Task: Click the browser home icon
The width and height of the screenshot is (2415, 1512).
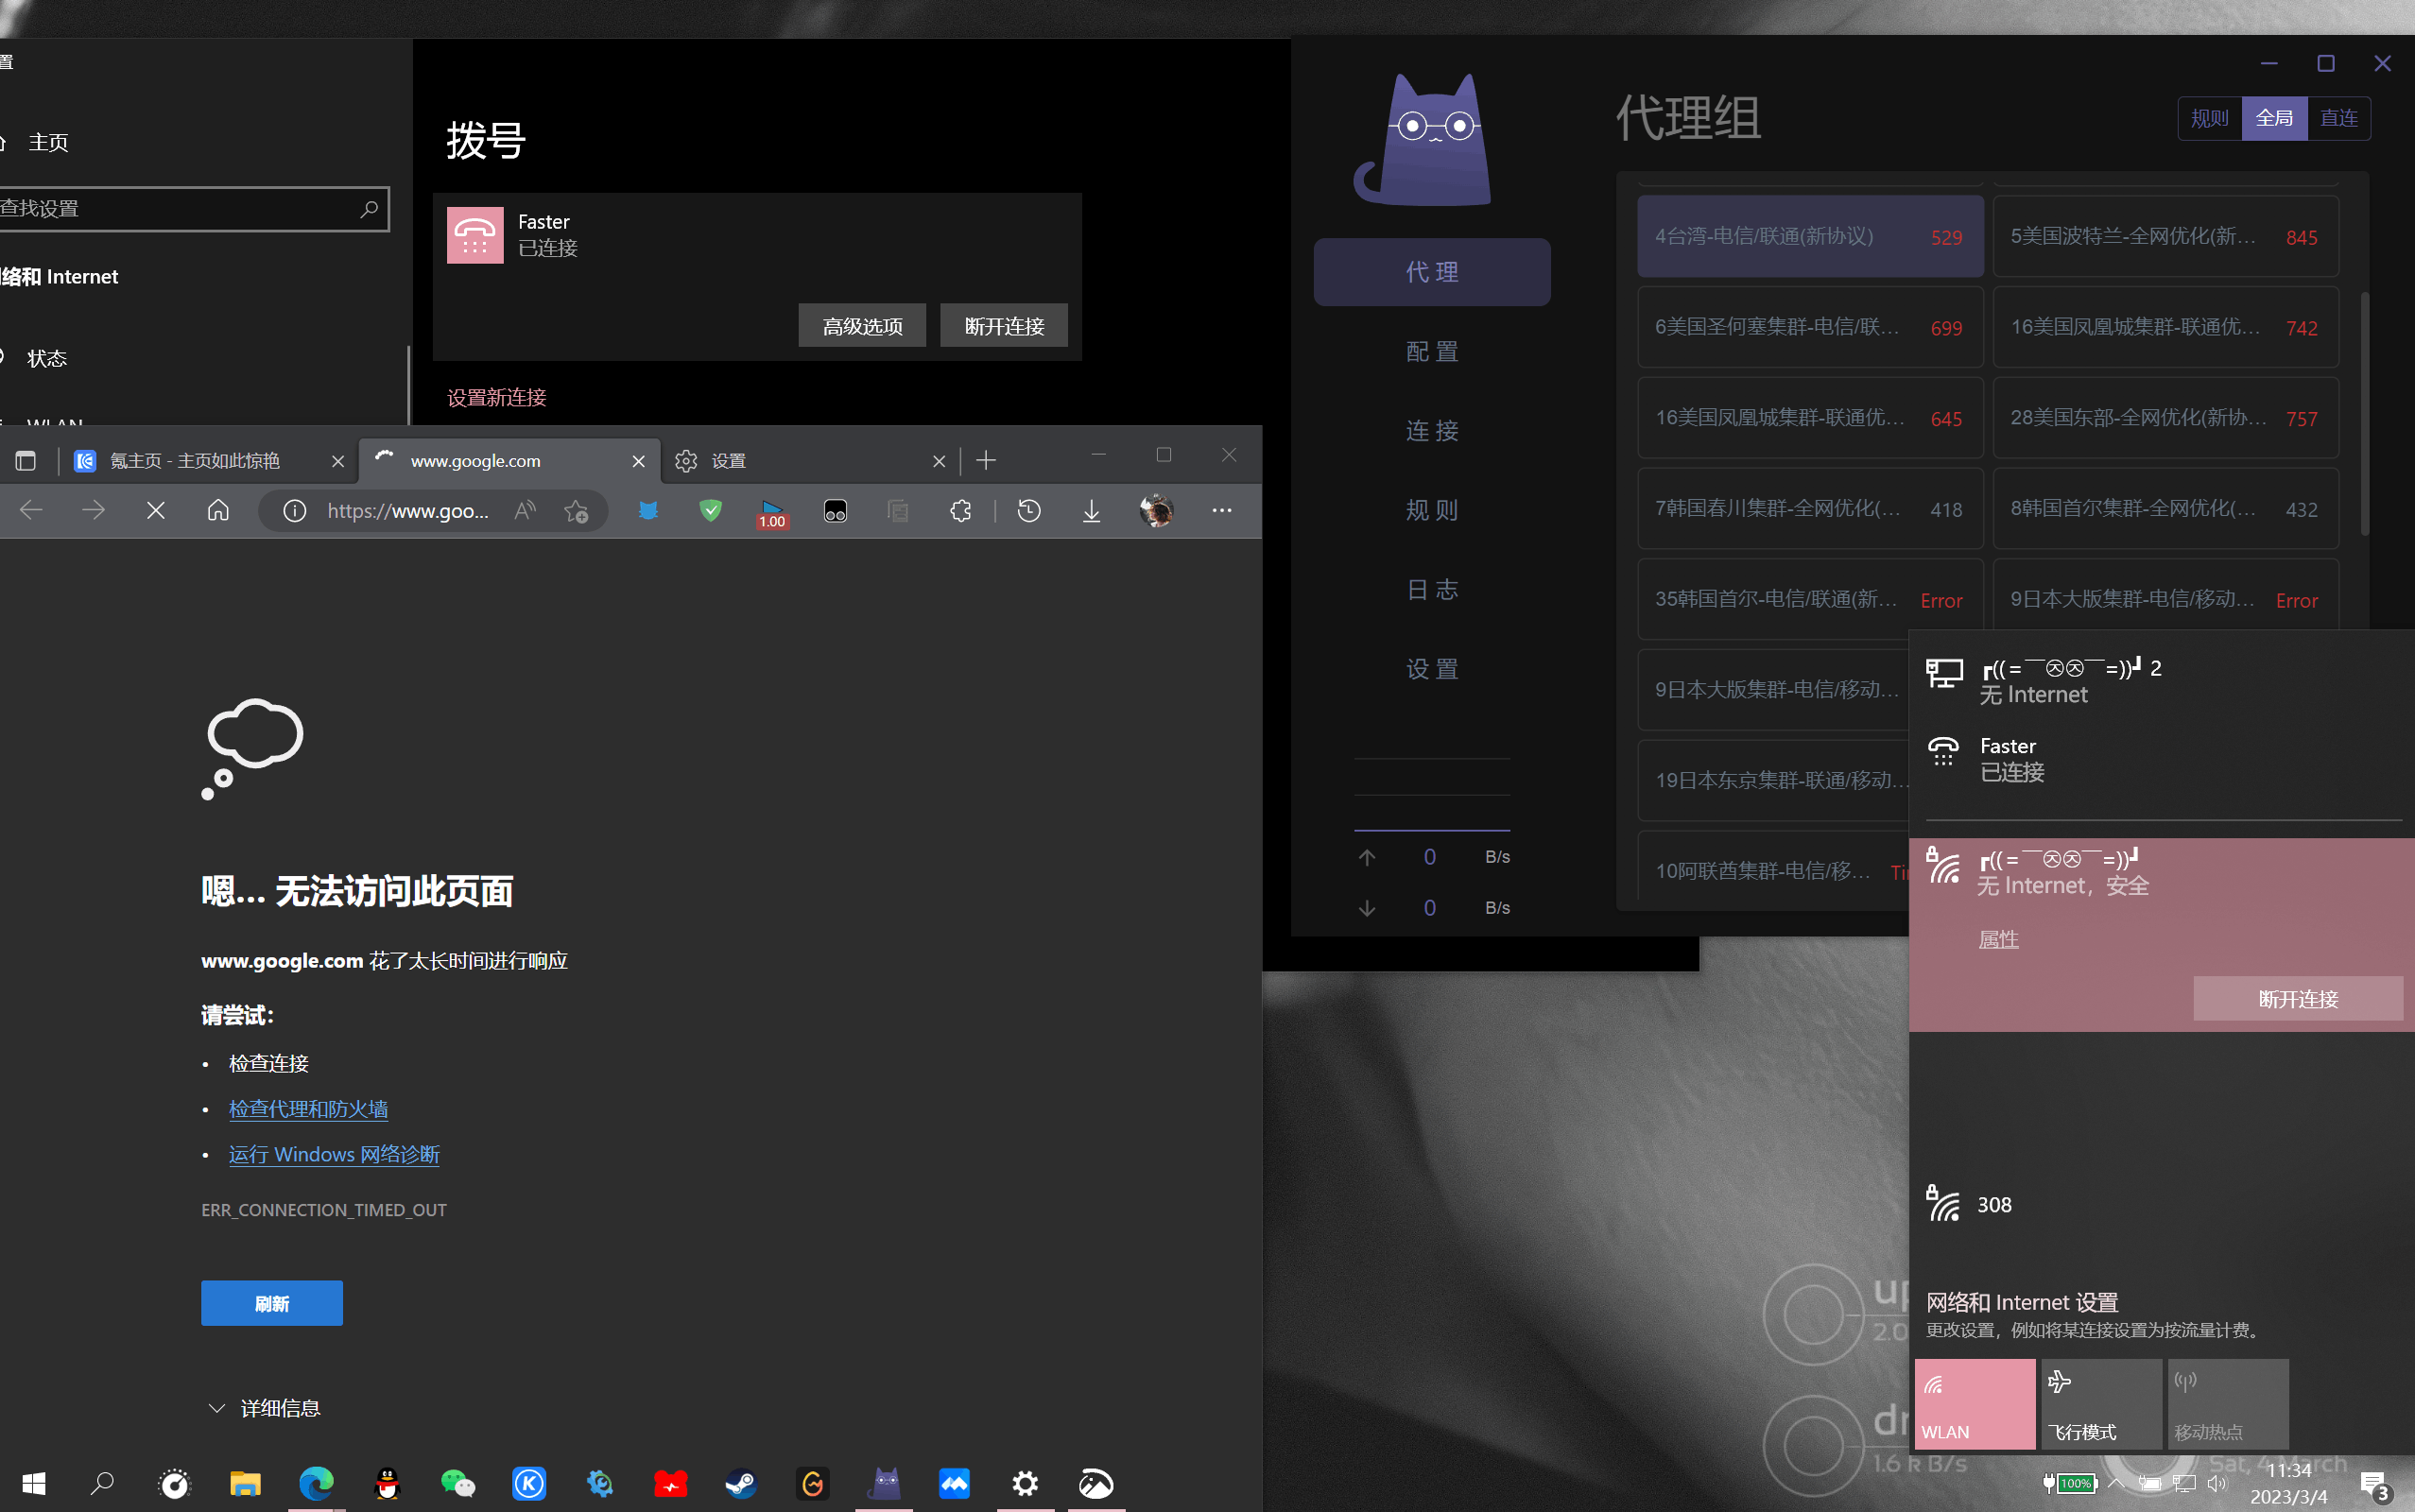Action: (218, 511)
